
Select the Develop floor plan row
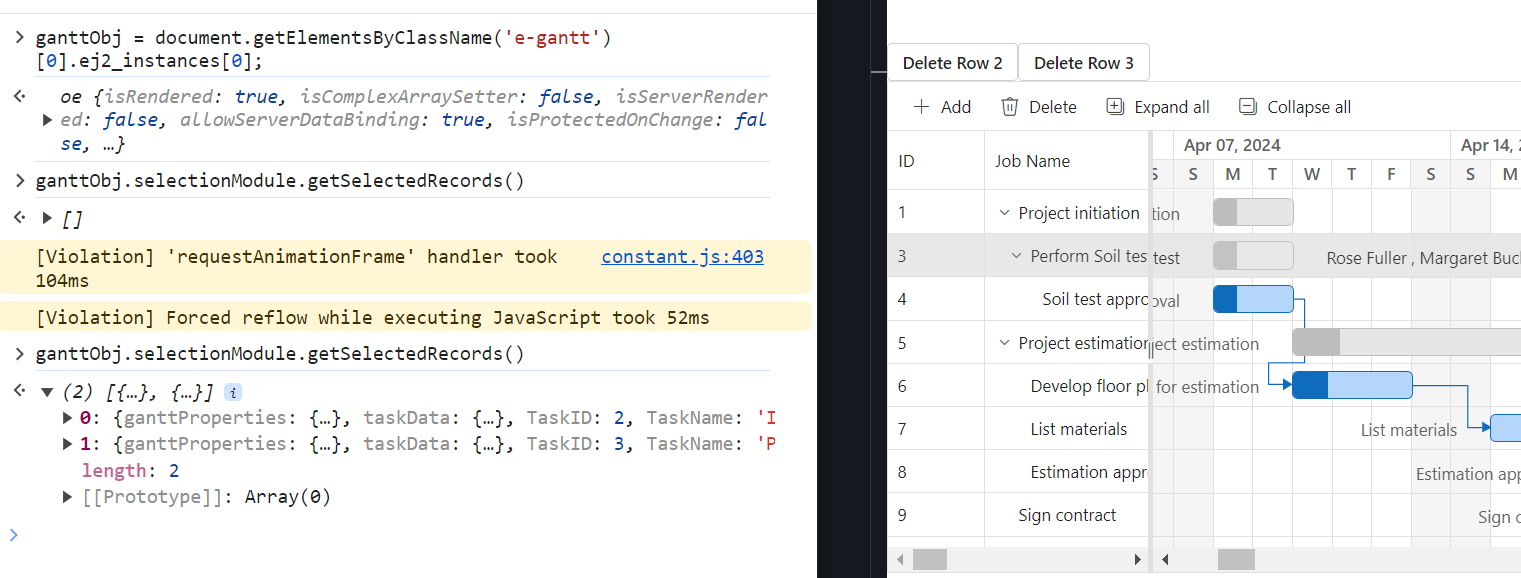pos(1017,386)
